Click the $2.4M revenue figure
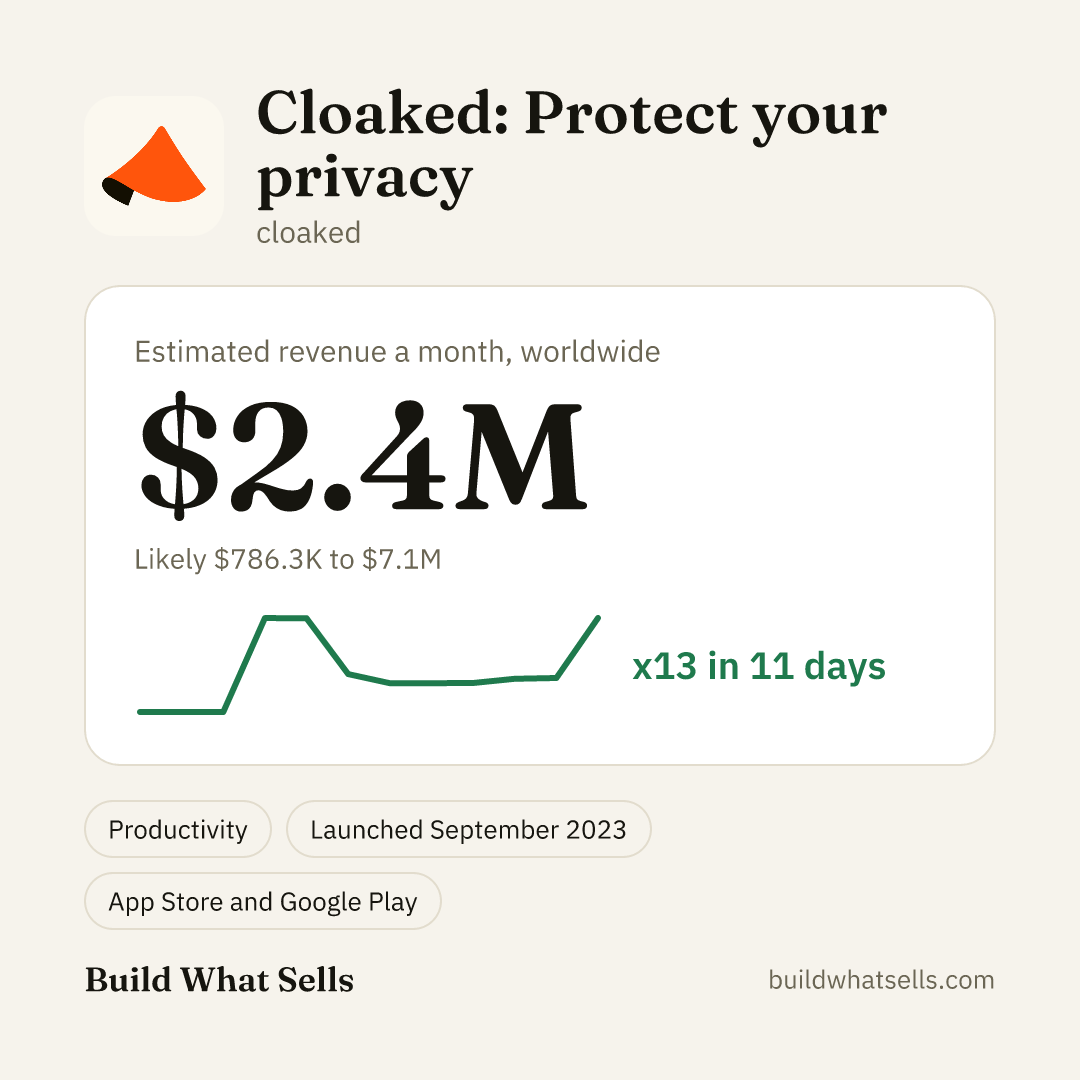 click(363, 456)
